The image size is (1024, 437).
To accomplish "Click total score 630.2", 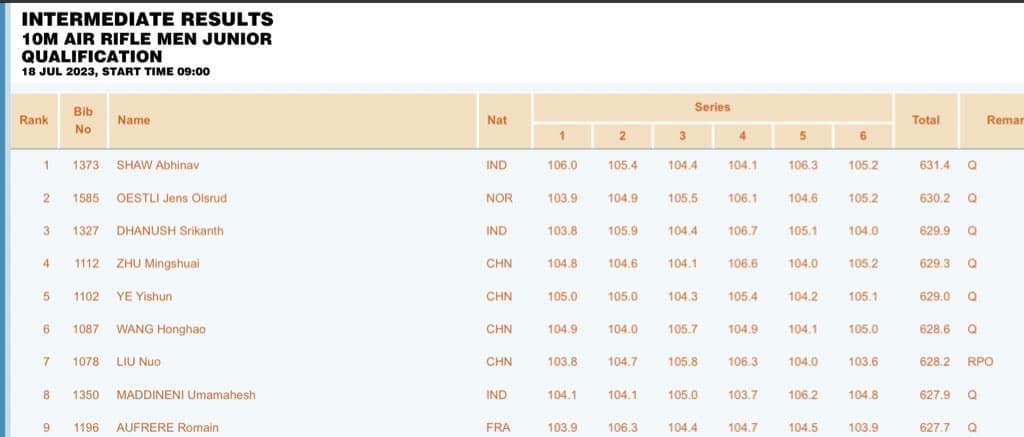I will (x=935, y=198).
